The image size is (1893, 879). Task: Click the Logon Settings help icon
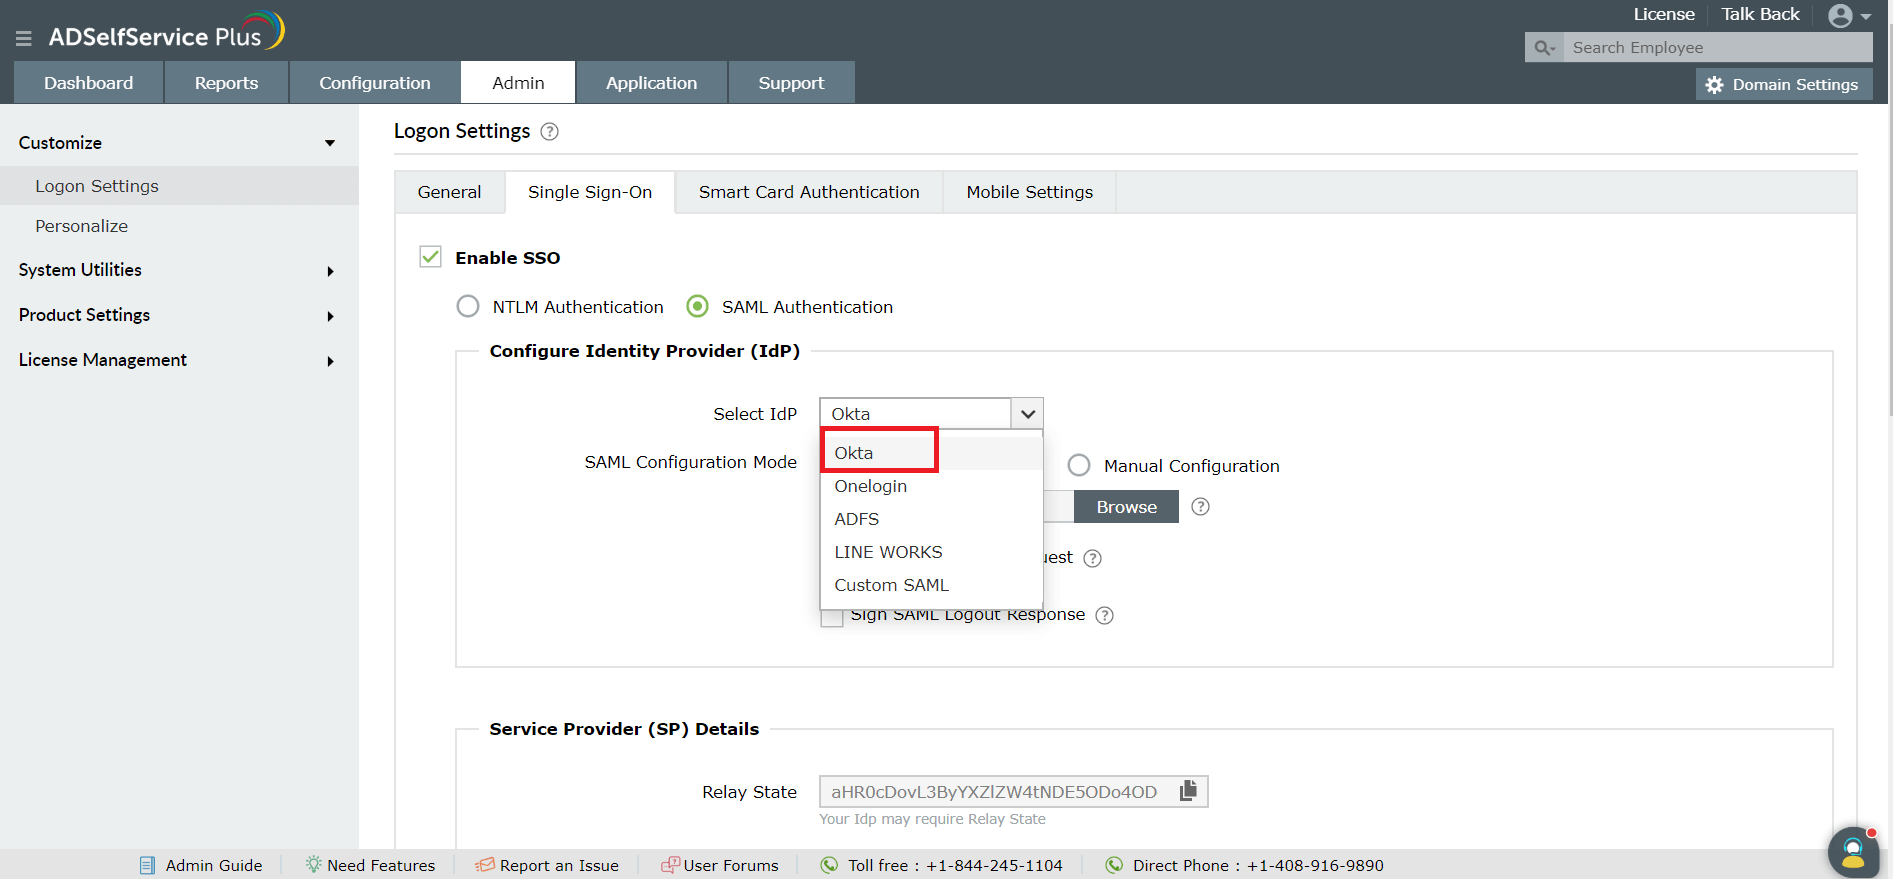pyautogui.click(x=549, y=131)
